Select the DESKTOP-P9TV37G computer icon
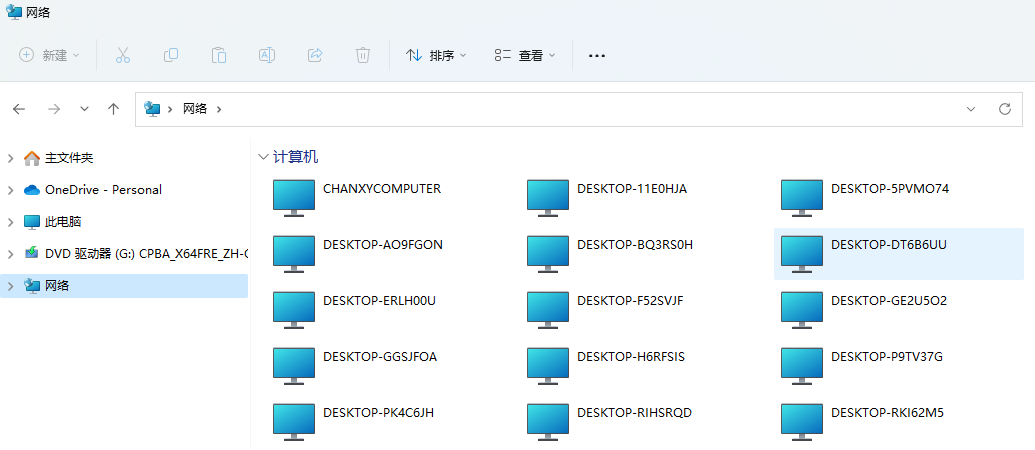 (802, 366)
